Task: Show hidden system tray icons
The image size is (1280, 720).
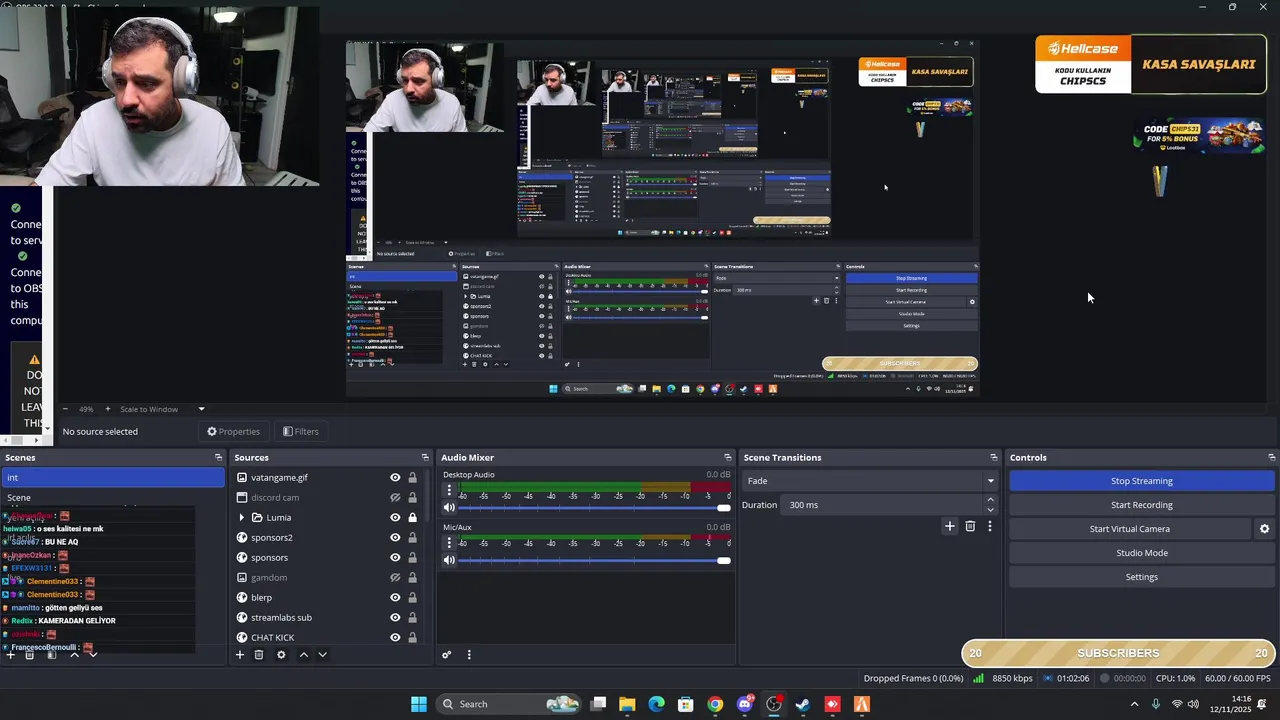Action: [x=1134, y=704]
